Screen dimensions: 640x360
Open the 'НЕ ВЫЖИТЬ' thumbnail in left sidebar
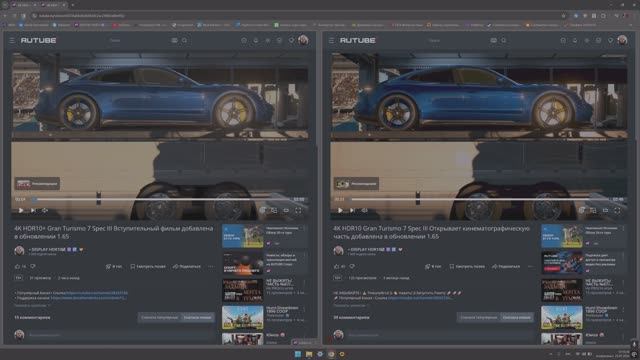[242, 290]
